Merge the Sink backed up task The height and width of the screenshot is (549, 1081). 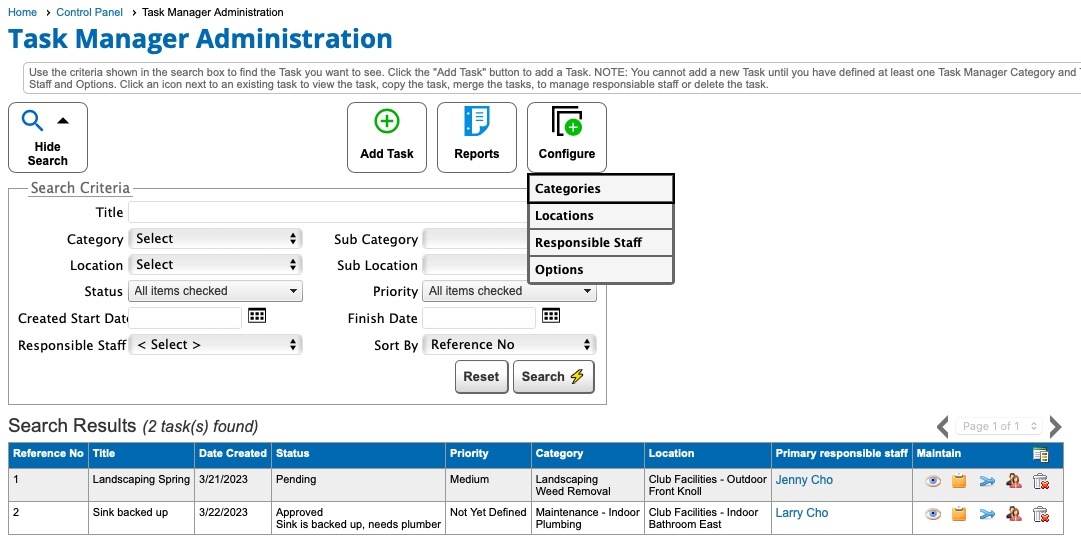pyautogui.click(x=987, y=514)
